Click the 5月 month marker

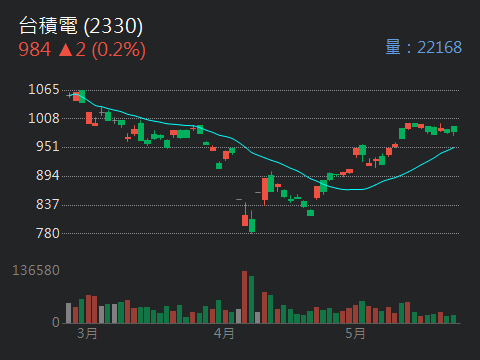coord(355,333)
